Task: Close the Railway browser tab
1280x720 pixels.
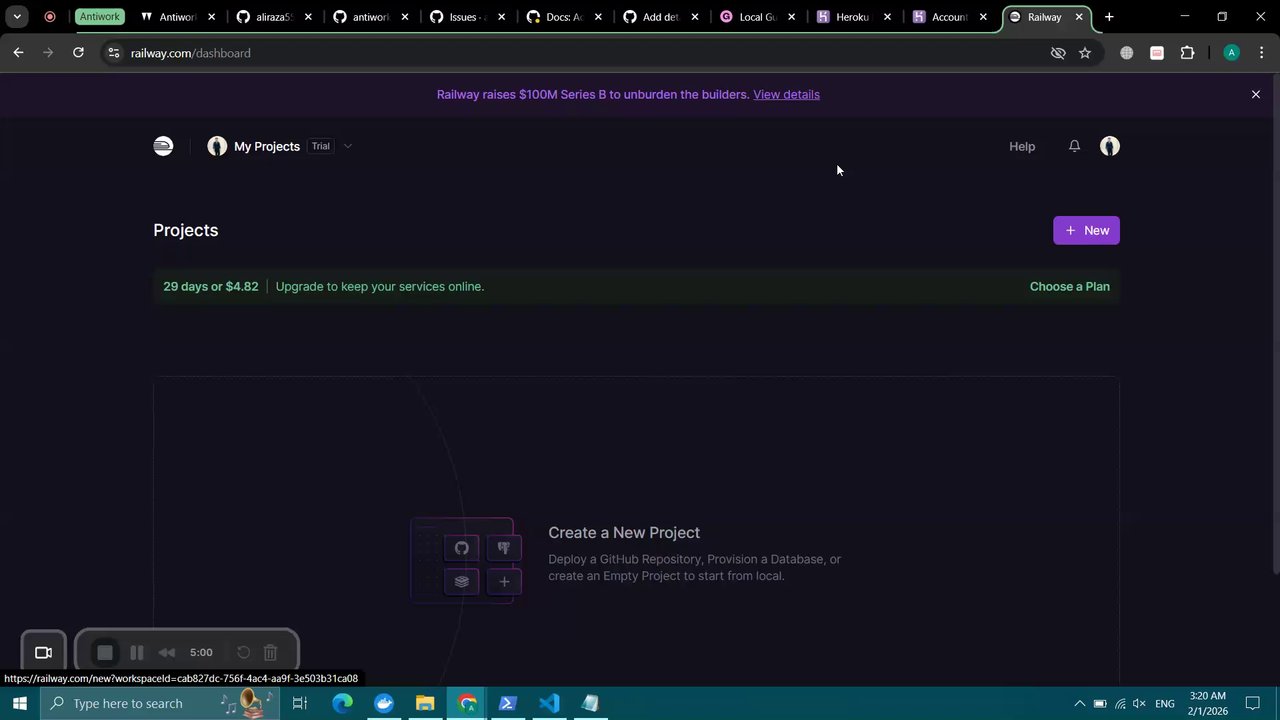Action: click(1079, 17)
